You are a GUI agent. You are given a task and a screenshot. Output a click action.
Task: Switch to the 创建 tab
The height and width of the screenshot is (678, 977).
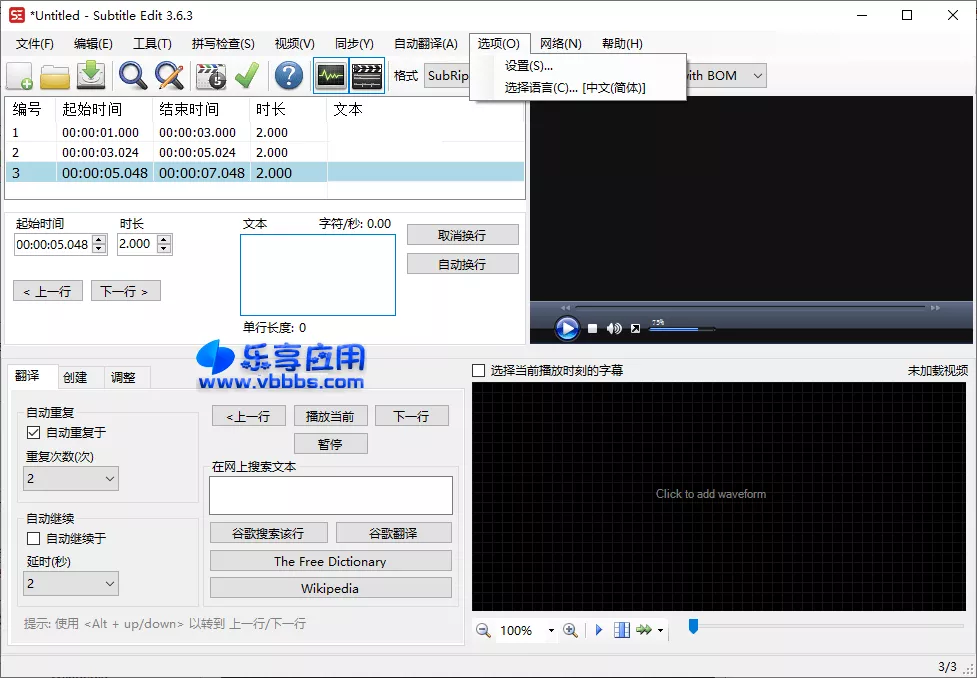point(76,377)
